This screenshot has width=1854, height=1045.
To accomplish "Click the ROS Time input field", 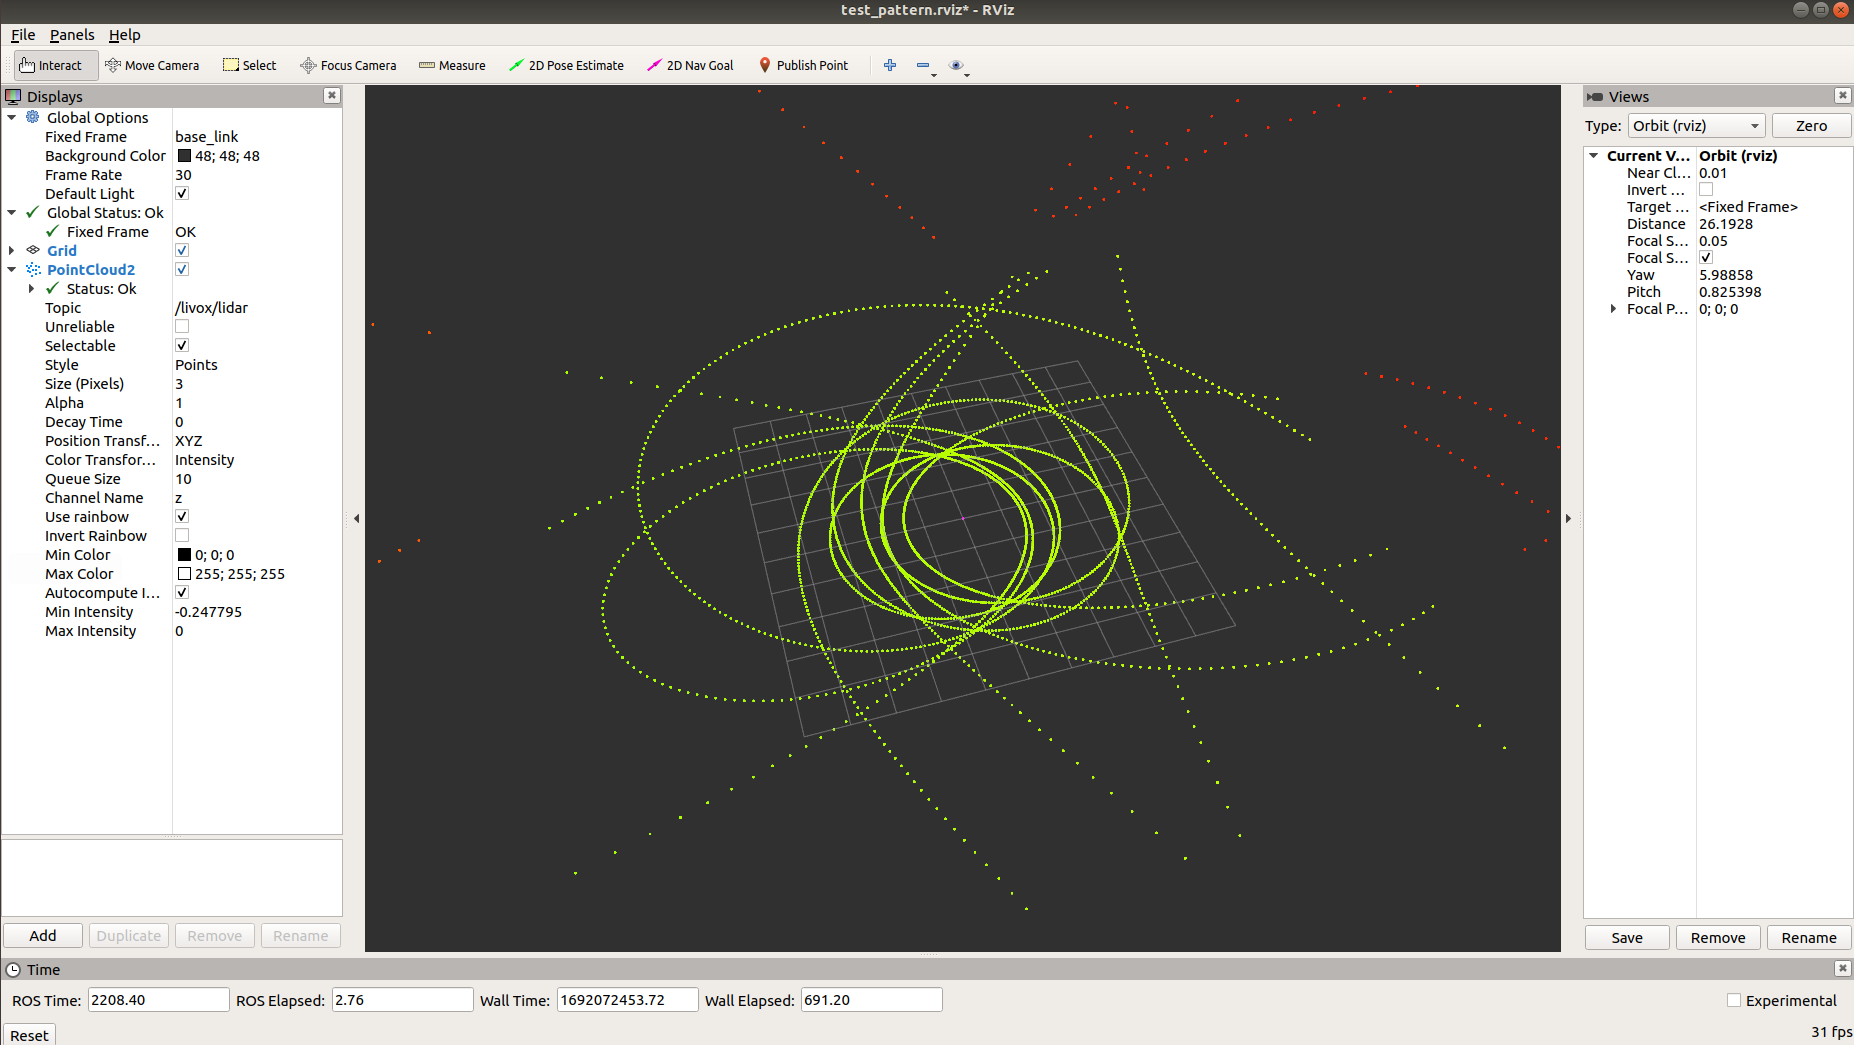I will [157, 999].
